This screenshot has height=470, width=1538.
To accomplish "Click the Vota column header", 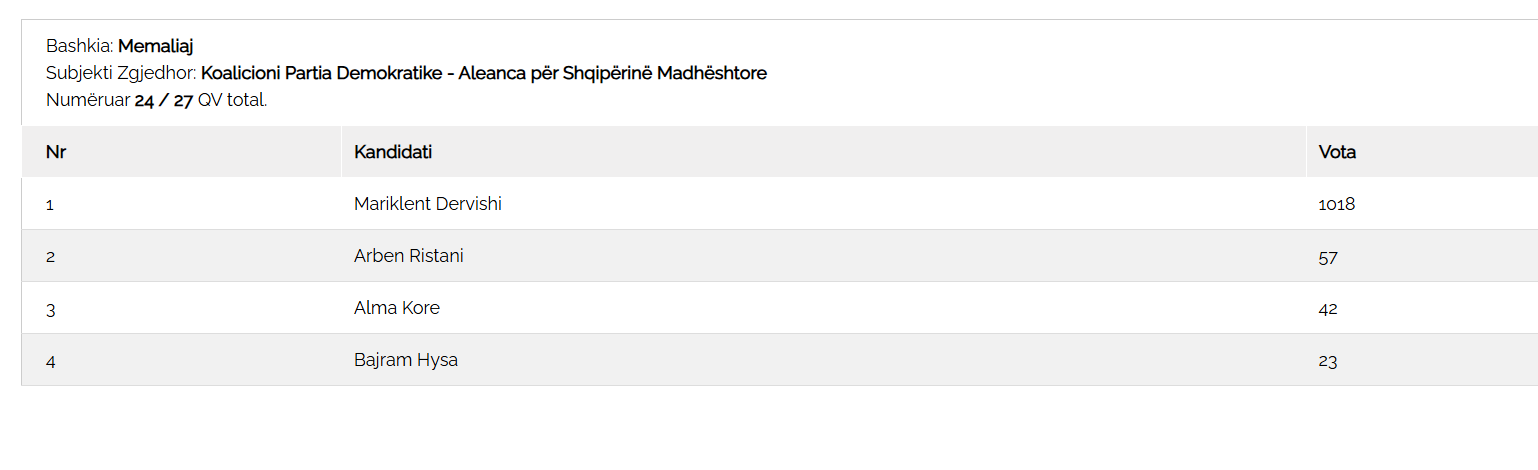I will tap(1337, 152).
